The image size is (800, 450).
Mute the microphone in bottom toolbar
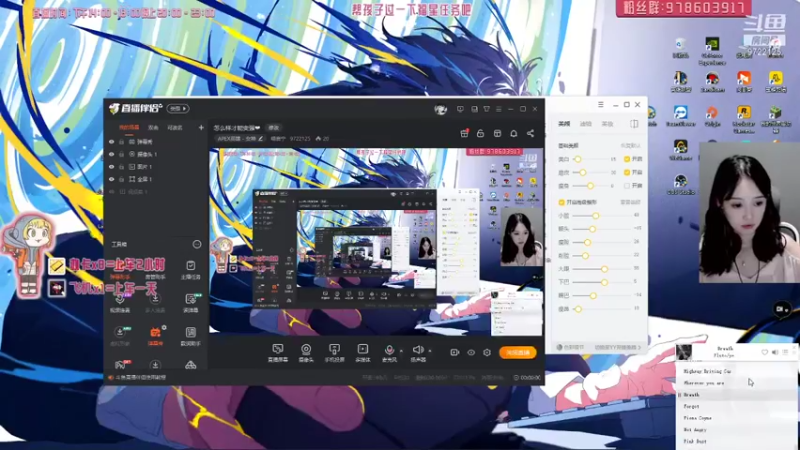point(389,349)
